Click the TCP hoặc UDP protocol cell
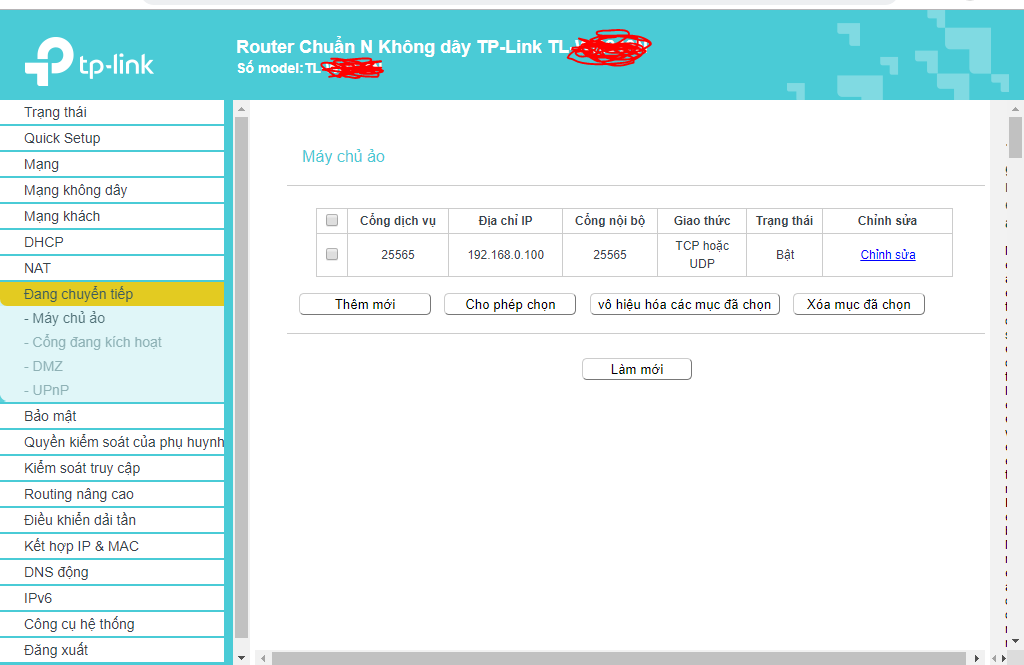The height and width of the screenshot is (665, 1024). click(702, 255)
